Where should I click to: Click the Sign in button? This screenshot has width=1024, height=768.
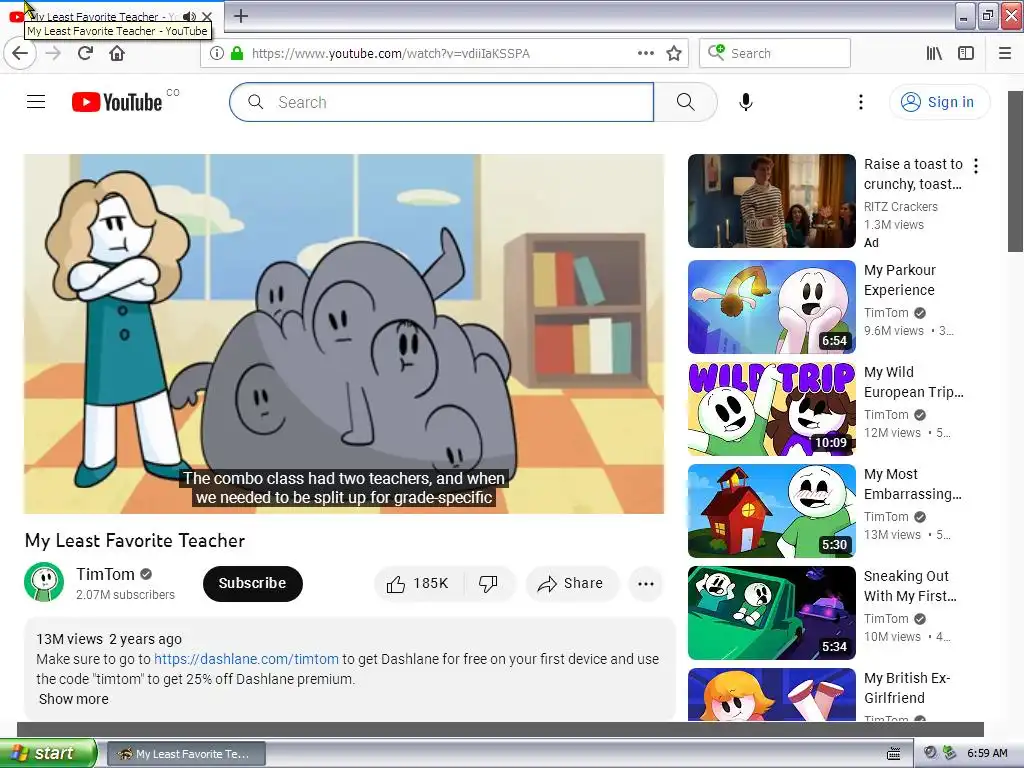(939, 102)
